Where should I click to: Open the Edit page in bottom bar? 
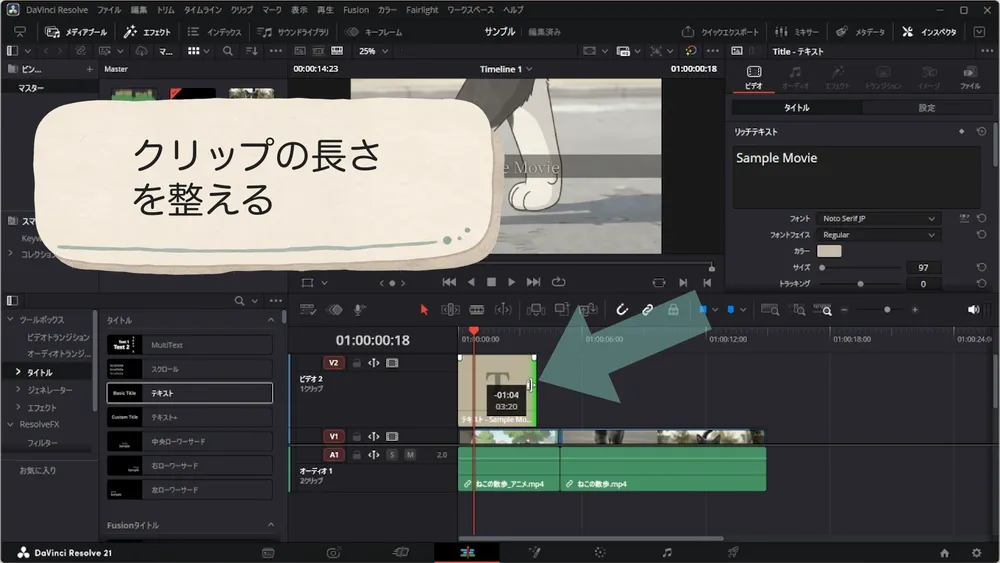[x=467, y=553]
